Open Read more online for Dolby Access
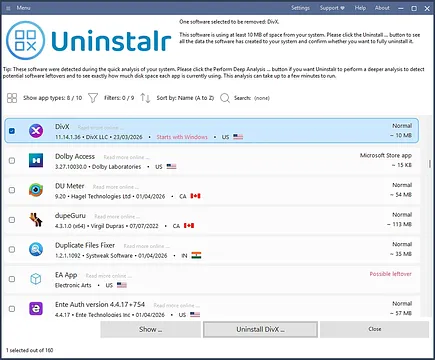435x360 pixels. pos(126,157)
